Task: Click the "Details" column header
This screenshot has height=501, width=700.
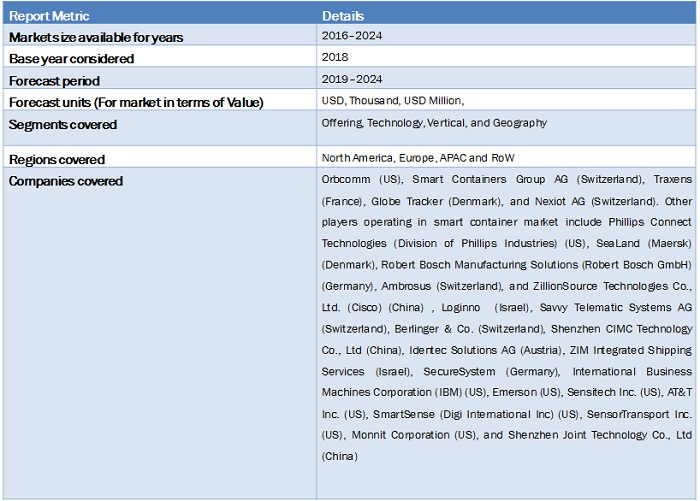Action: tap(343, 16)
